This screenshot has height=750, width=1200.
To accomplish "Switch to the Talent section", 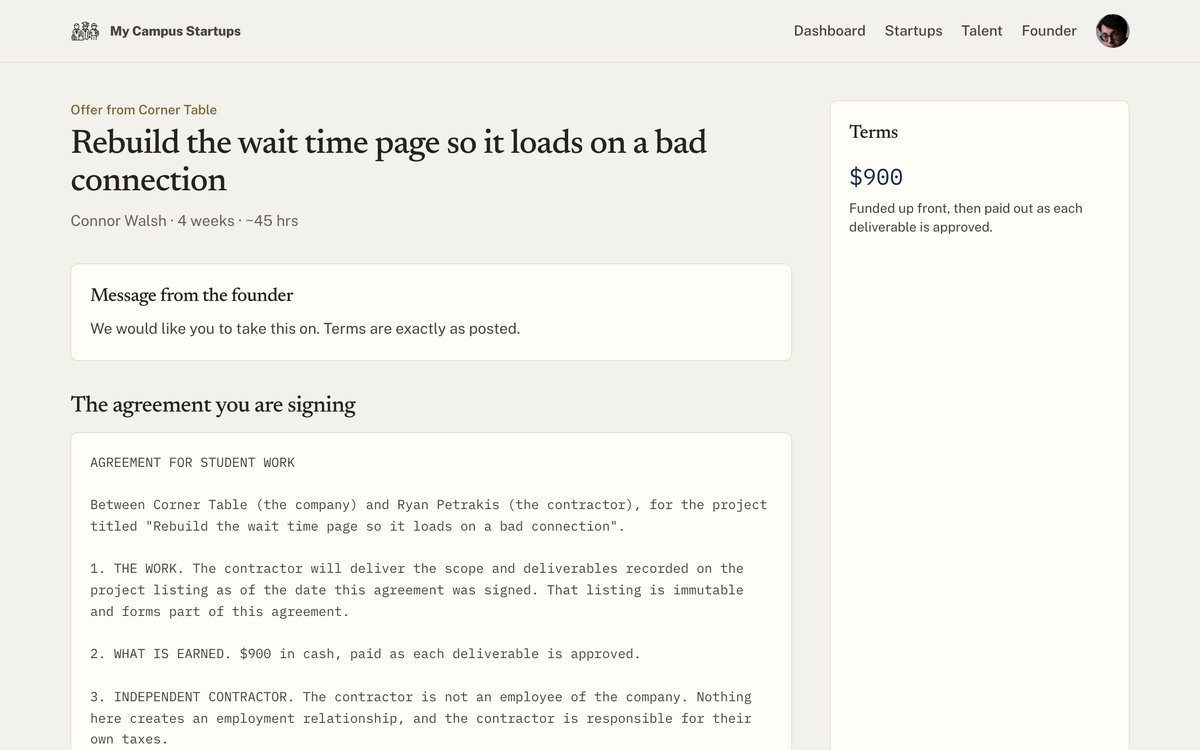I will tap(982, 31).
